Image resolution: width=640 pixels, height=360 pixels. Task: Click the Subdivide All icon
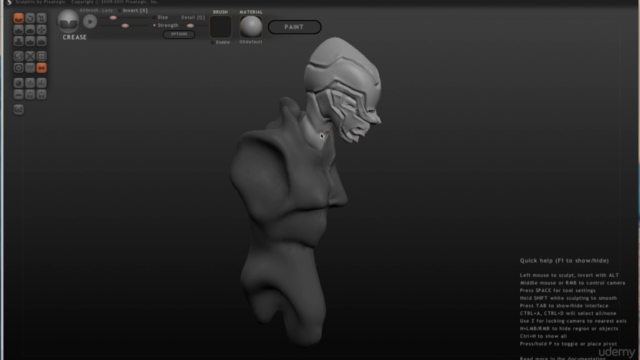coord(41,56)
